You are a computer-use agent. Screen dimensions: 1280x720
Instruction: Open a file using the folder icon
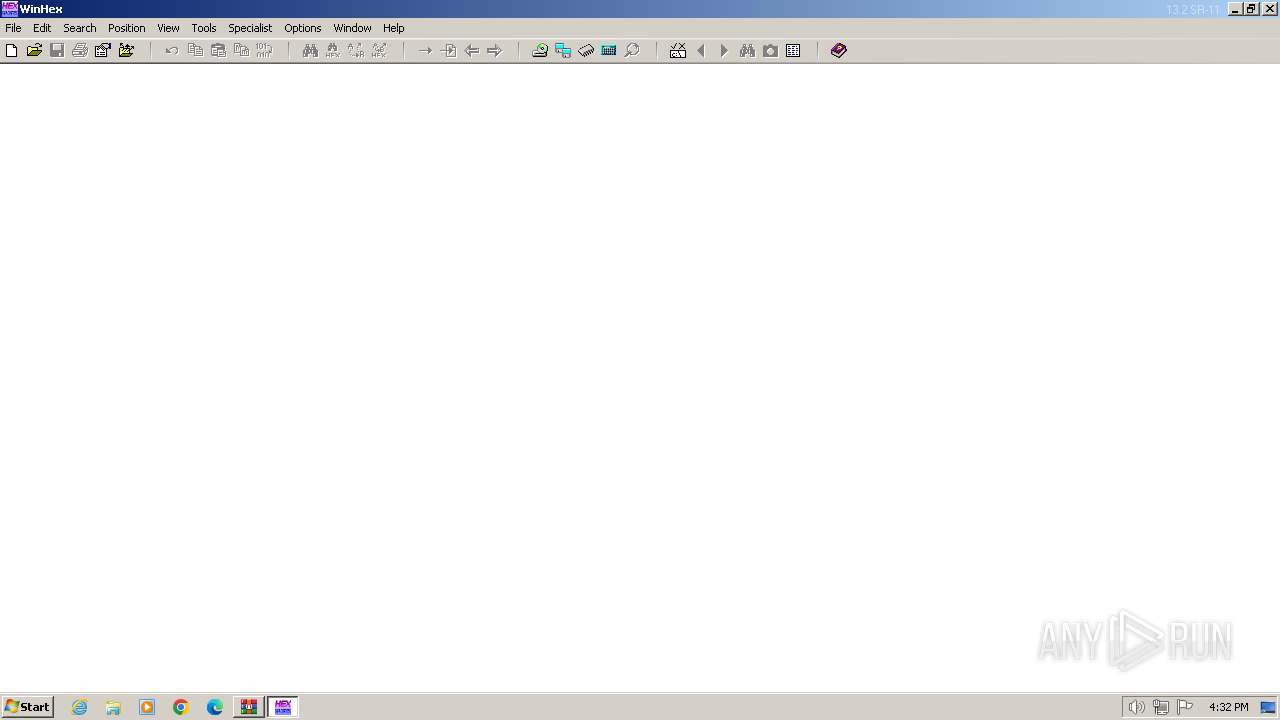pos(34,50)
